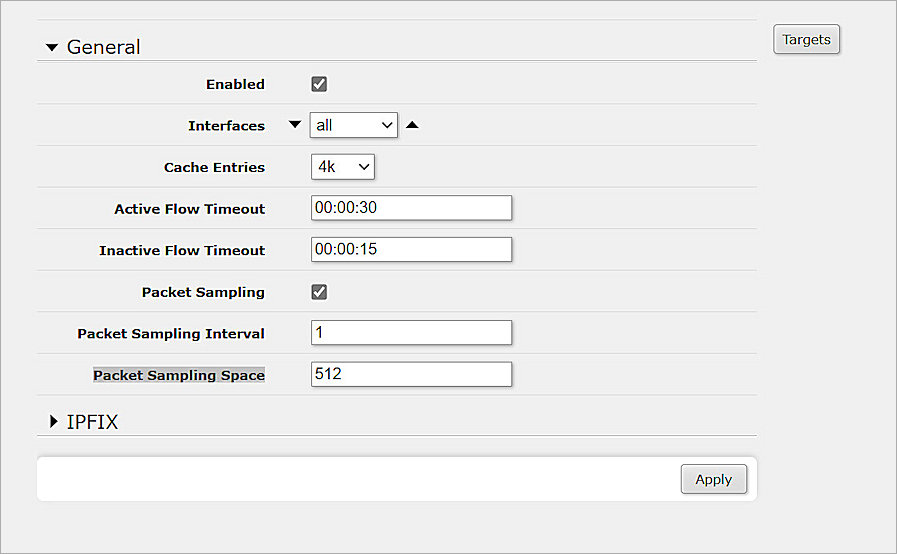Select the Packet Sampling Space field
The image size is (897, 554).
point(411,374)
